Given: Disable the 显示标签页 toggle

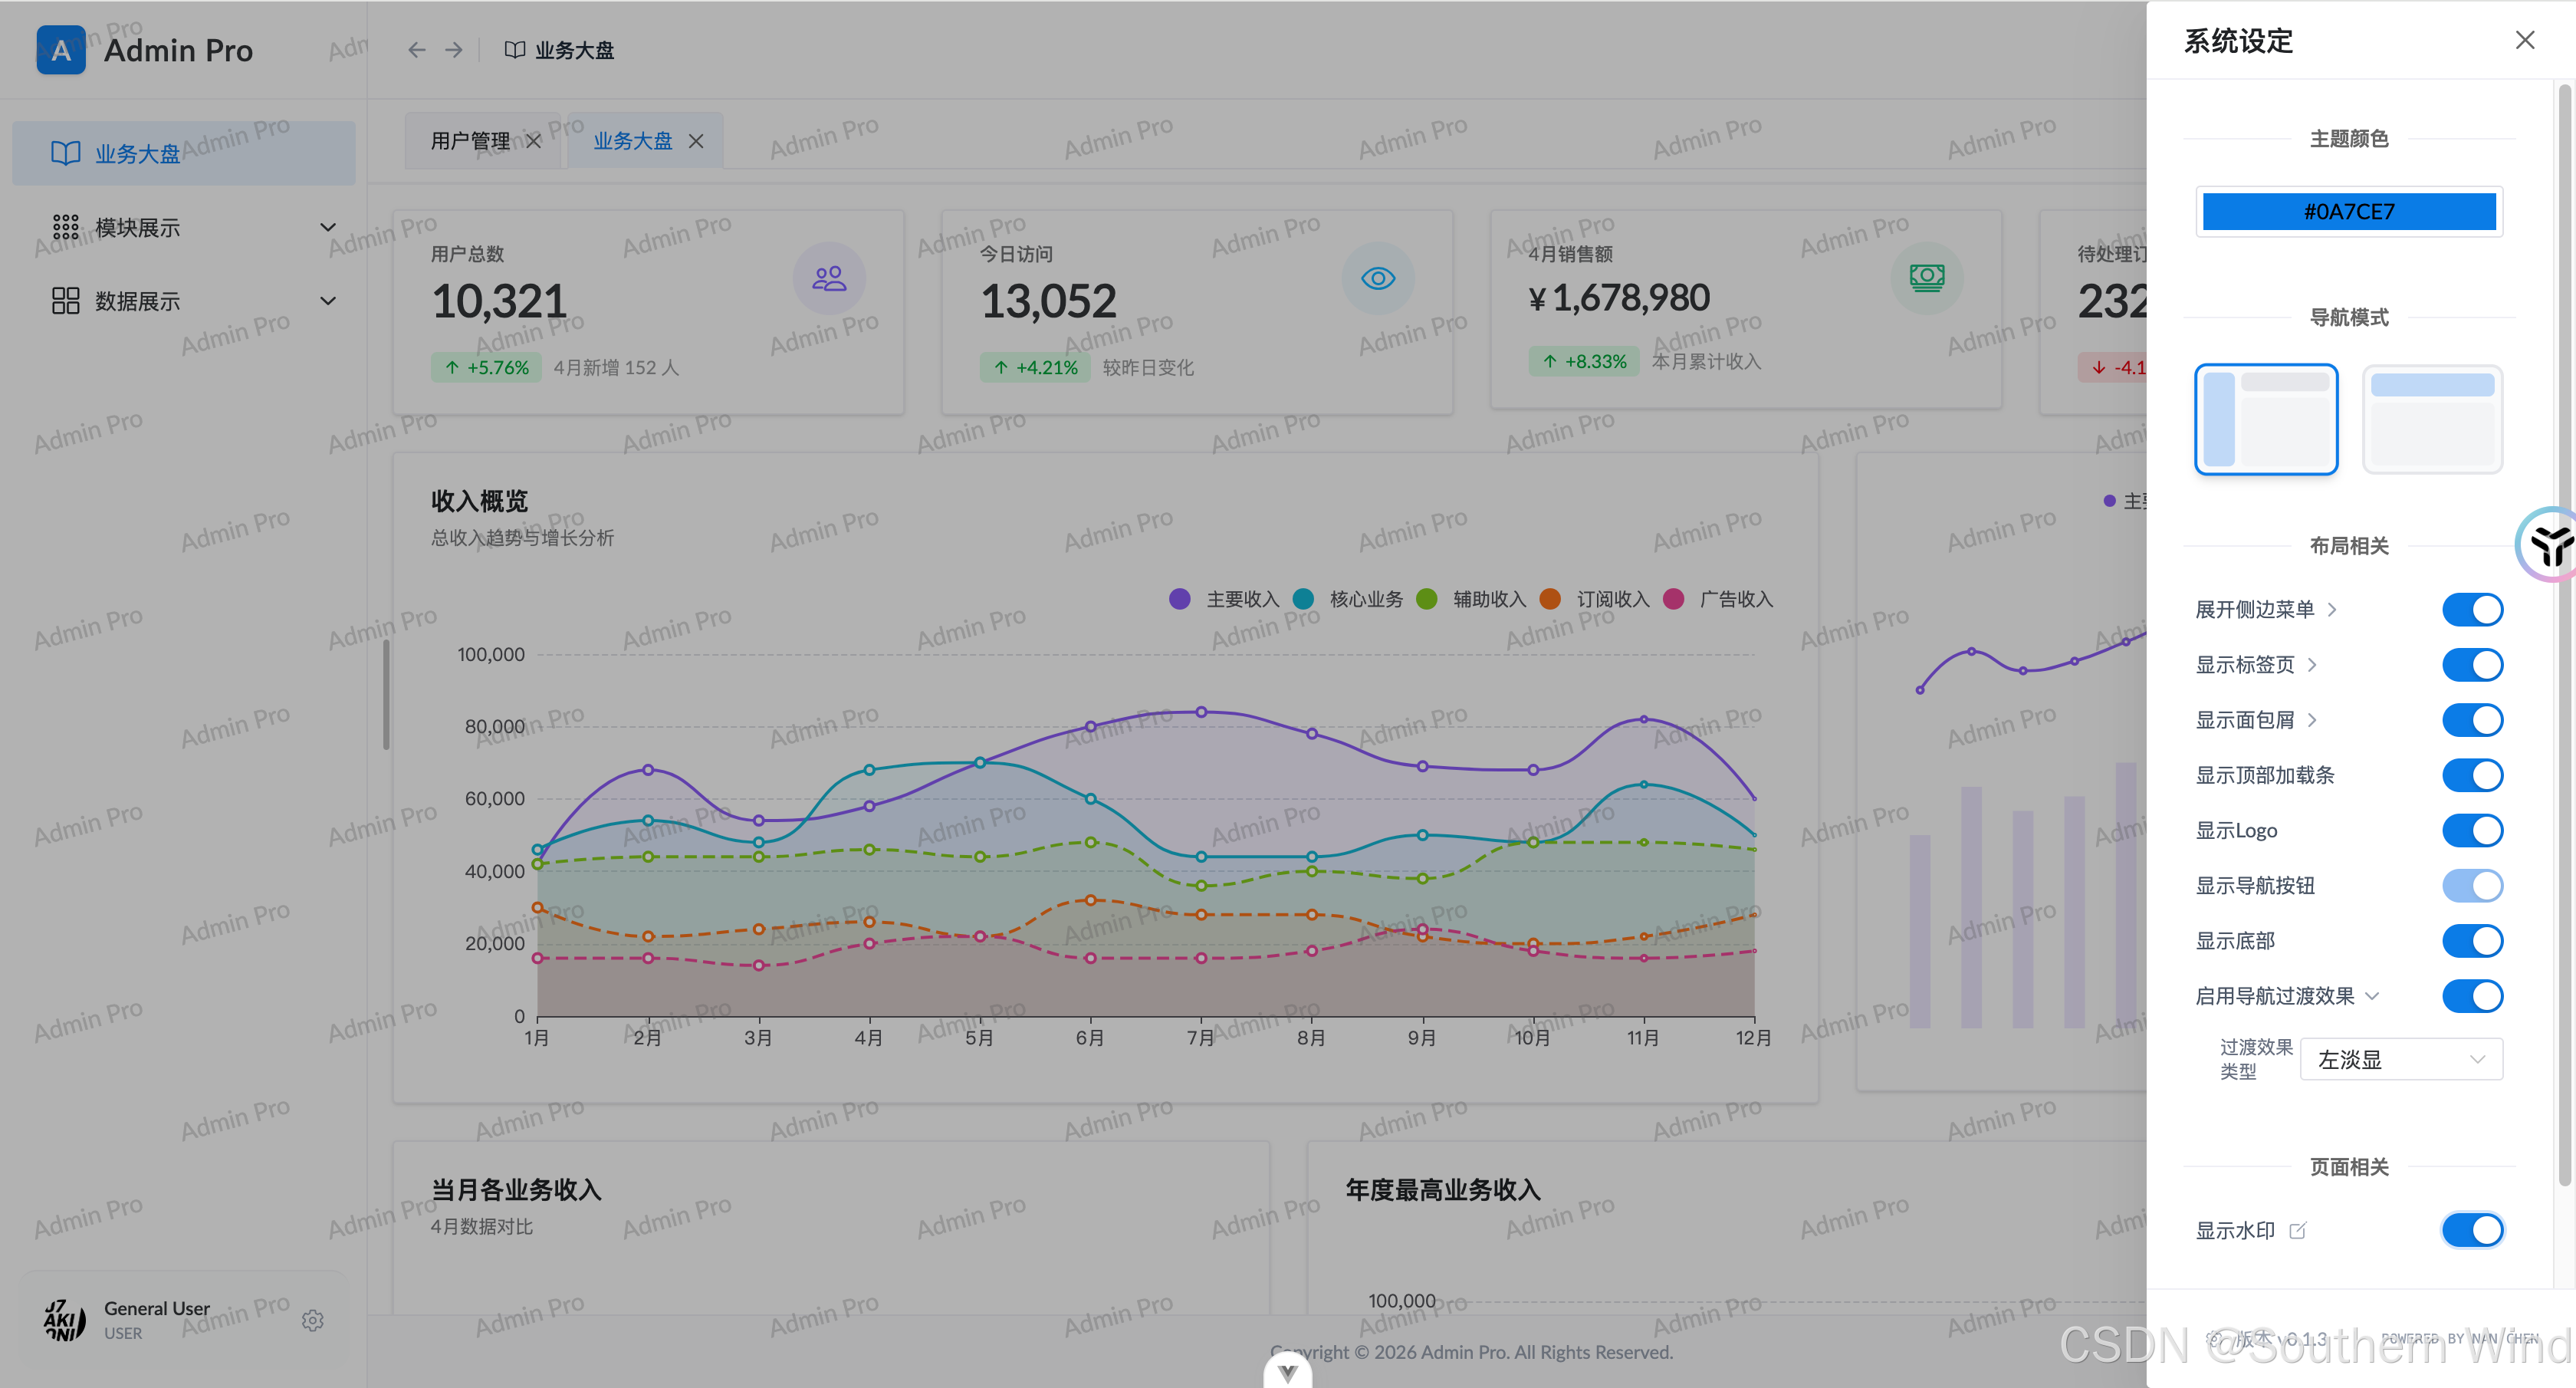Looking at the screenshot, I should tap(2472, 665).
